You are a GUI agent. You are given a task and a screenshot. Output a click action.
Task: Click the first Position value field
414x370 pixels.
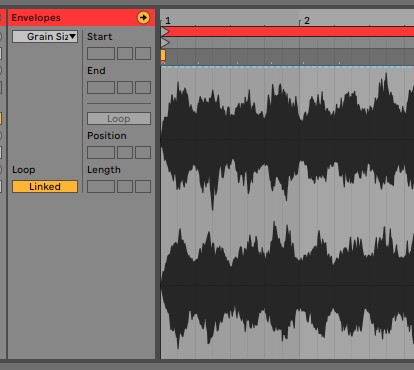pyautogui.click(x=101, y=153)
